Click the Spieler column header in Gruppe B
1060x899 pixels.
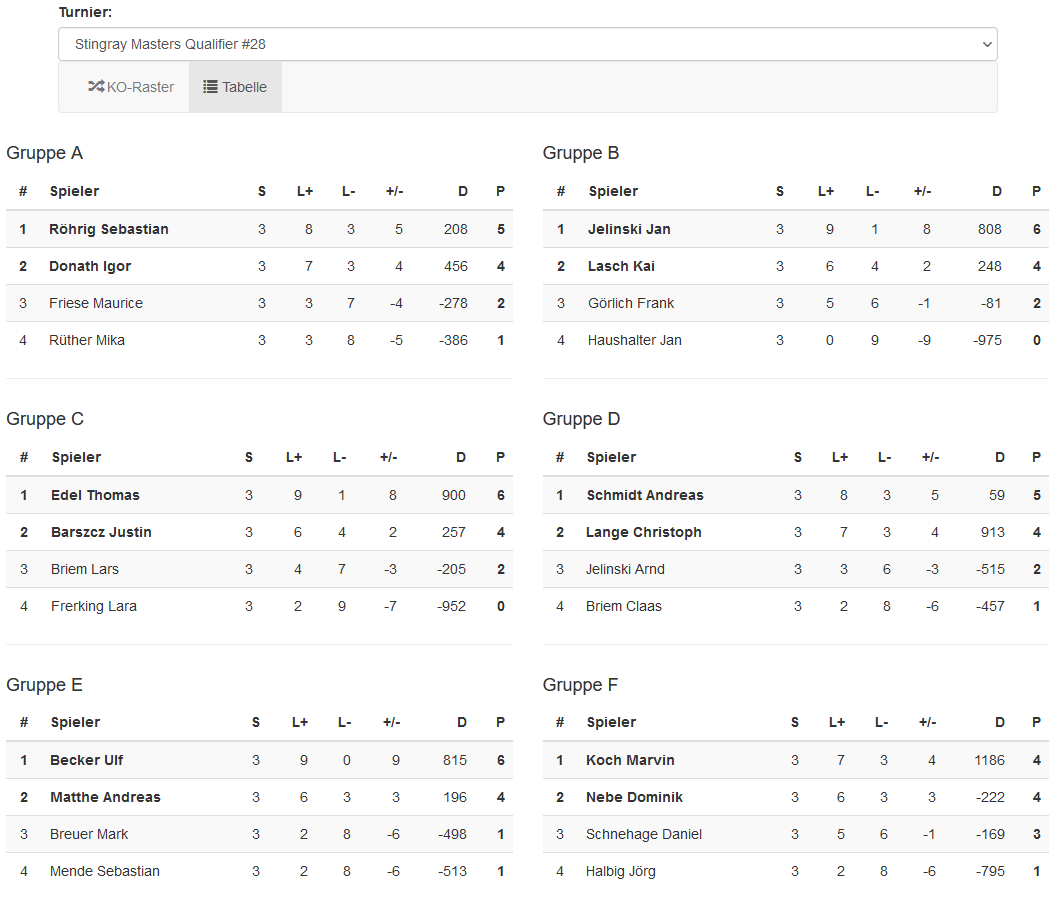[x=613, y=191]
